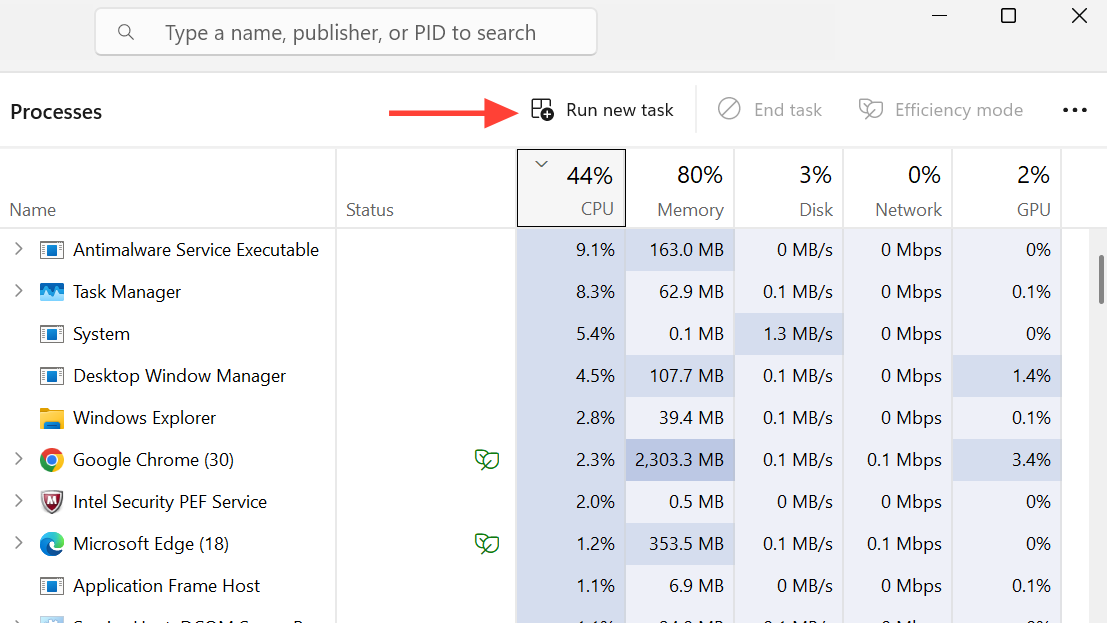Click Processes page heading
This screenshot has width=1107, height=623.
56,112
